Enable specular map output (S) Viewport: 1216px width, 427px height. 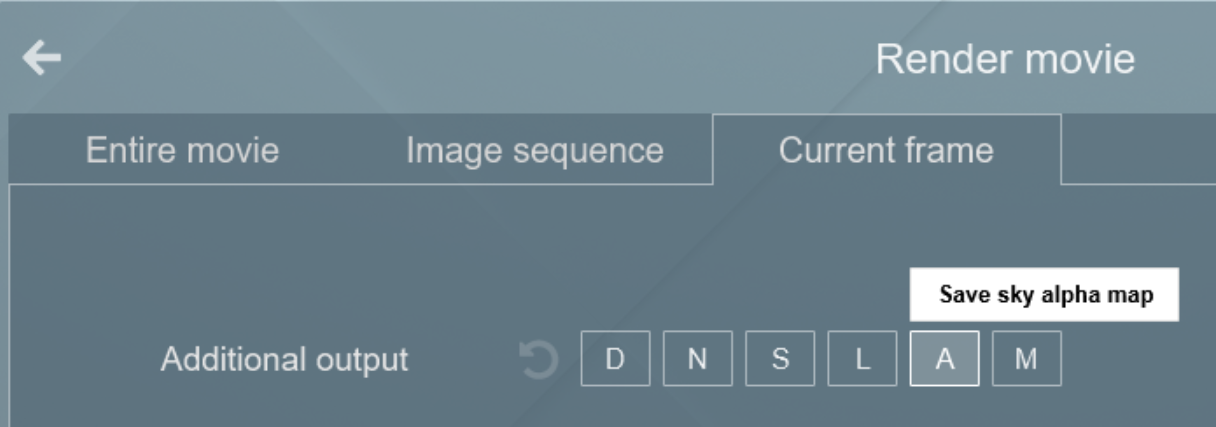pyautogui.click(x=779, y=359)
